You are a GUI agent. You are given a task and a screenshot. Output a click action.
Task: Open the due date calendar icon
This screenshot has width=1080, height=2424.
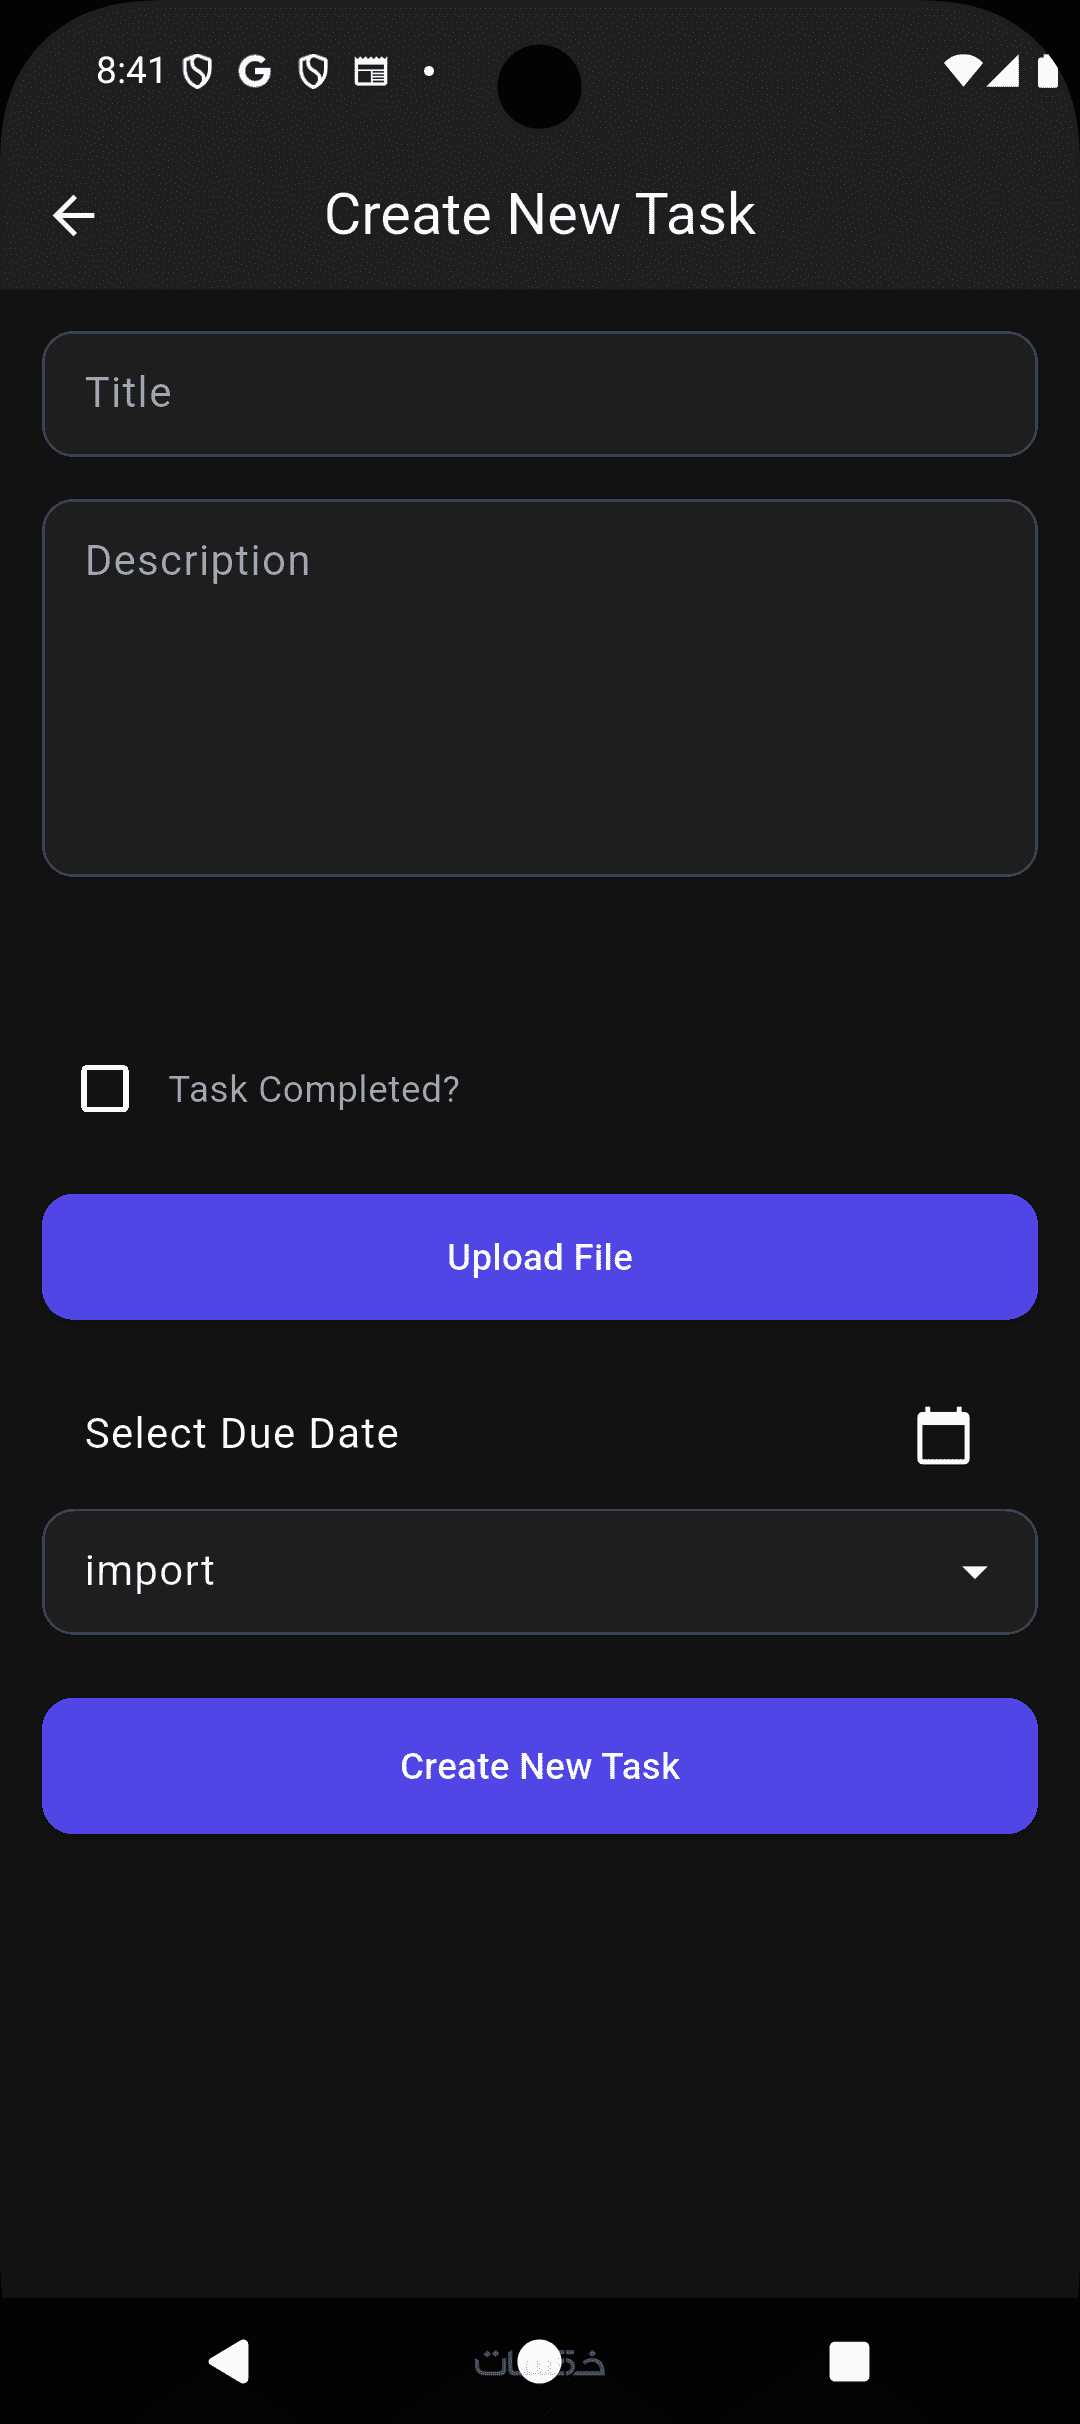tap(943, 1435)
